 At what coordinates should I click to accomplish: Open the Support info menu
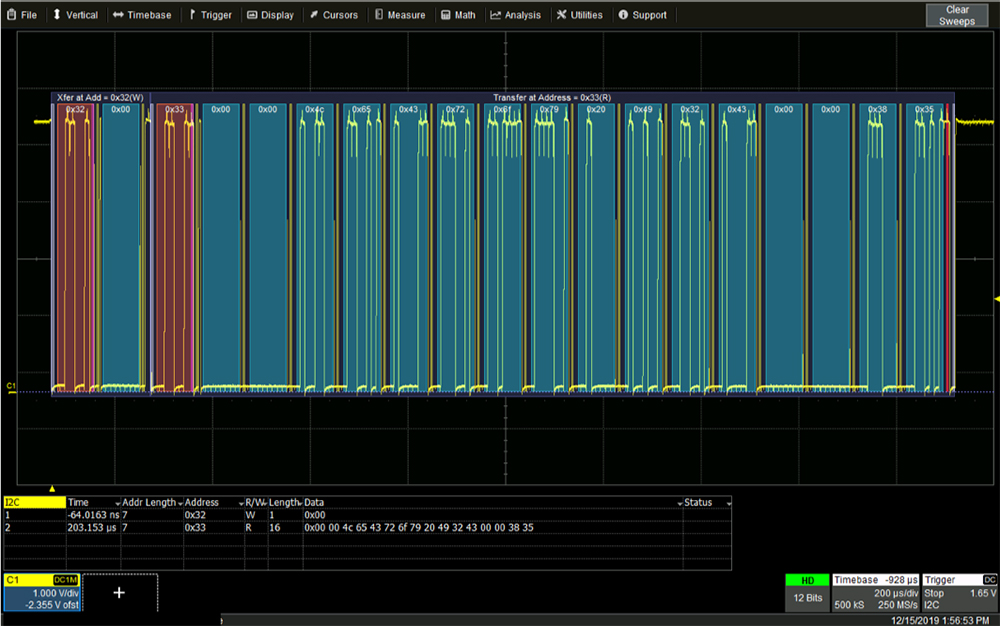click(642, 15)
